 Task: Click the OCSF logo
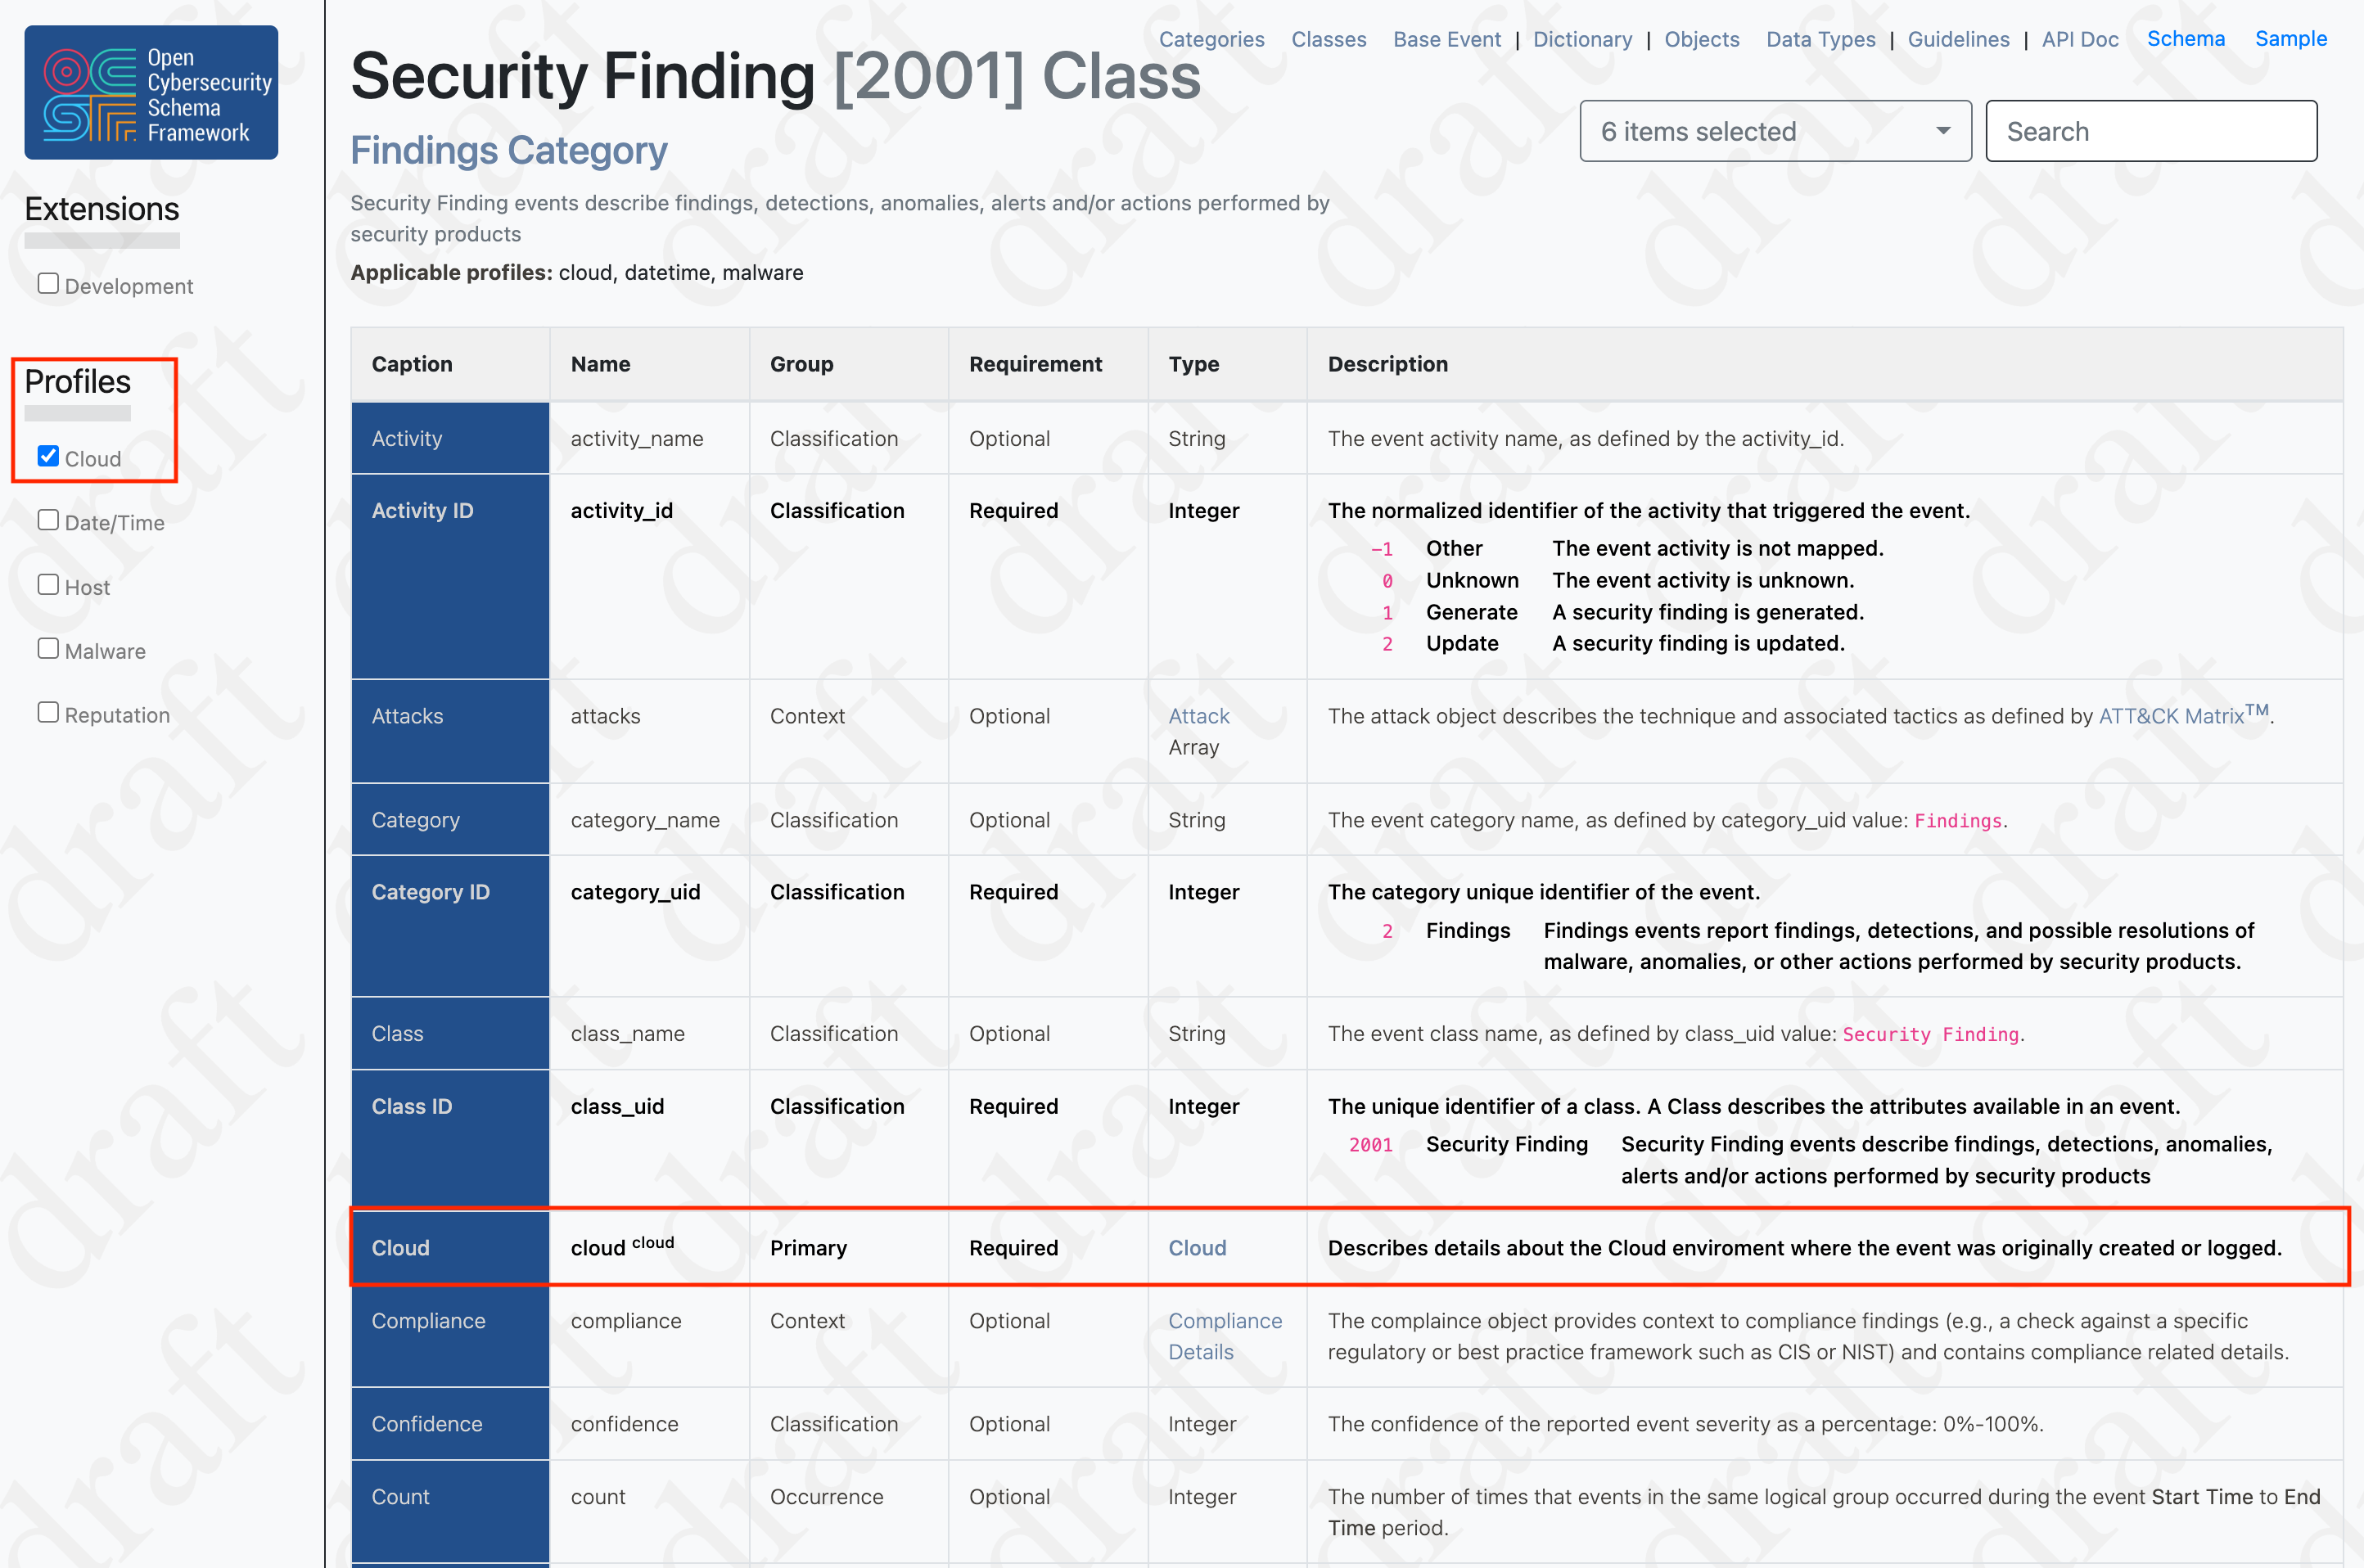[x=150, y=92]
